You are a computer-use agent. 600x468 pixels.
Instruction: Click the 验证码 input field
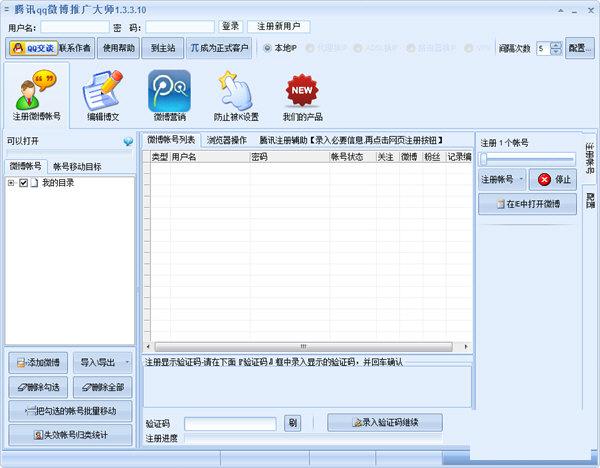[229, 423]
